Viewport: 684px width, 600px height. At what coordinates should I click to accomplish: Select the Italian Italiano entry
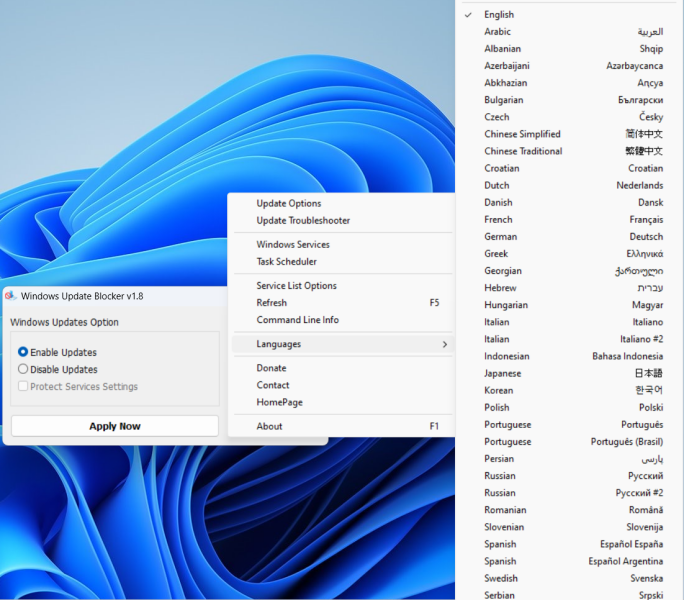(x=569, y=322)
